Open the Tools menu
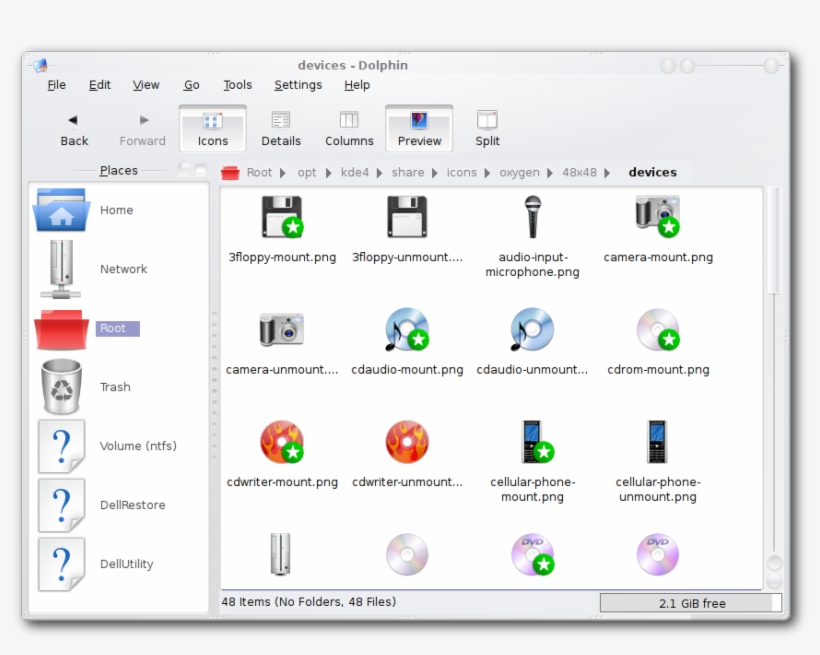Viewport: 820px width, 655px height. pos(237,85)
